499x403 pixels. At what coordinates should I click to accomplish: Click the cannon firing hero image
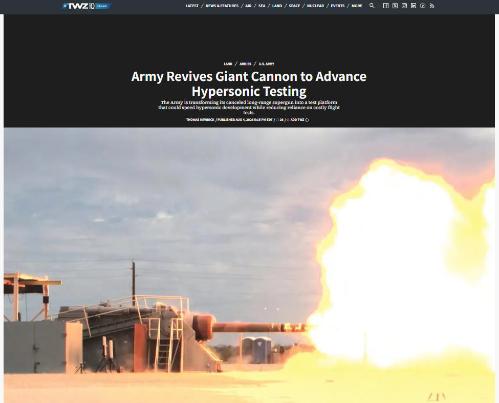click(x=249, y=265)
